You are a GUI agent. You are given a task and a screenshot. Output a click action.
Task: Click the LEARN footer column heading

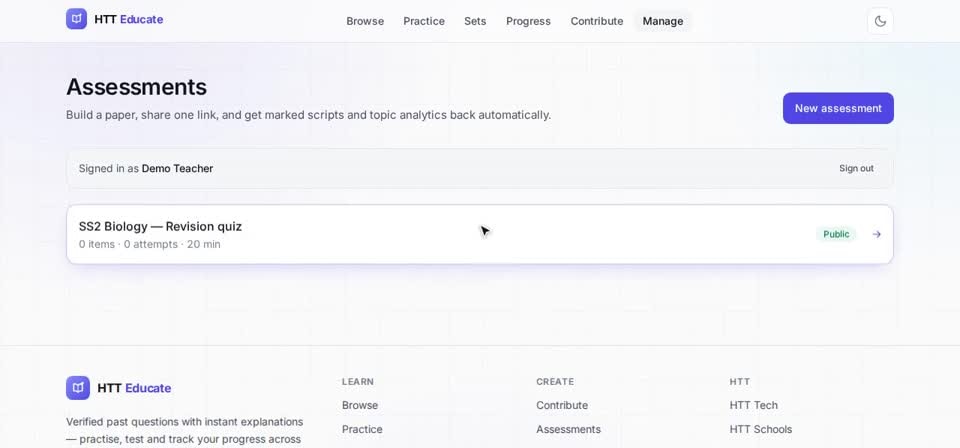pos(358,381)
